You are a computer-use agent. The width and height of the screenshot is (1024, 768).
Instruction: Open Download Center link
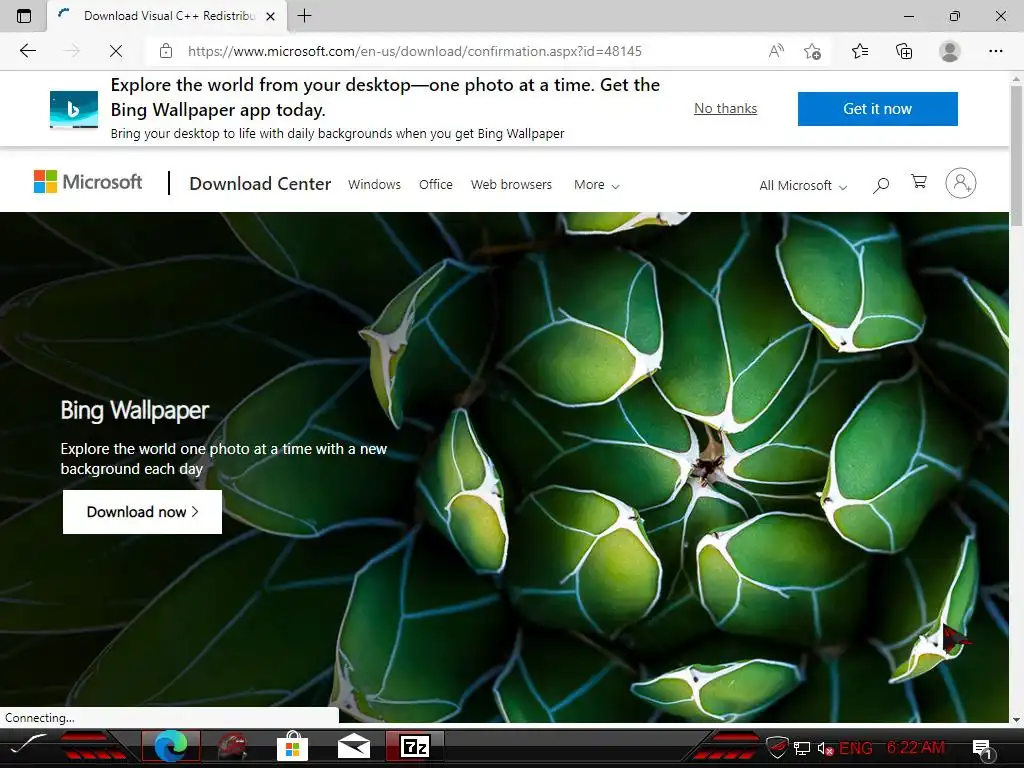click(x=260, y=184)
